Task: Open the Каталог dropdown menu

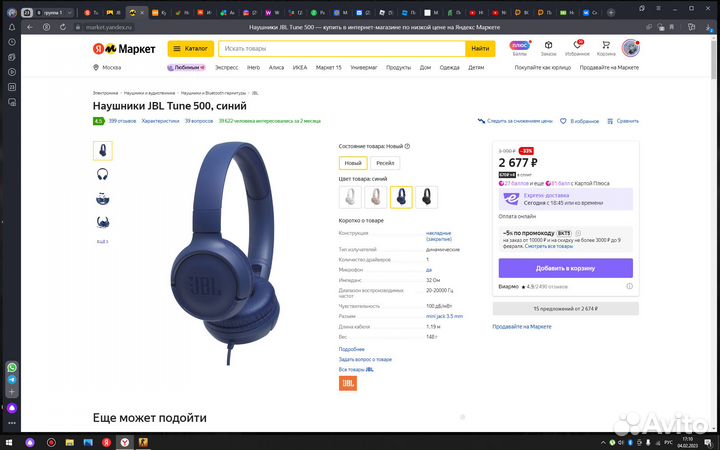Action: pos(191,49)
